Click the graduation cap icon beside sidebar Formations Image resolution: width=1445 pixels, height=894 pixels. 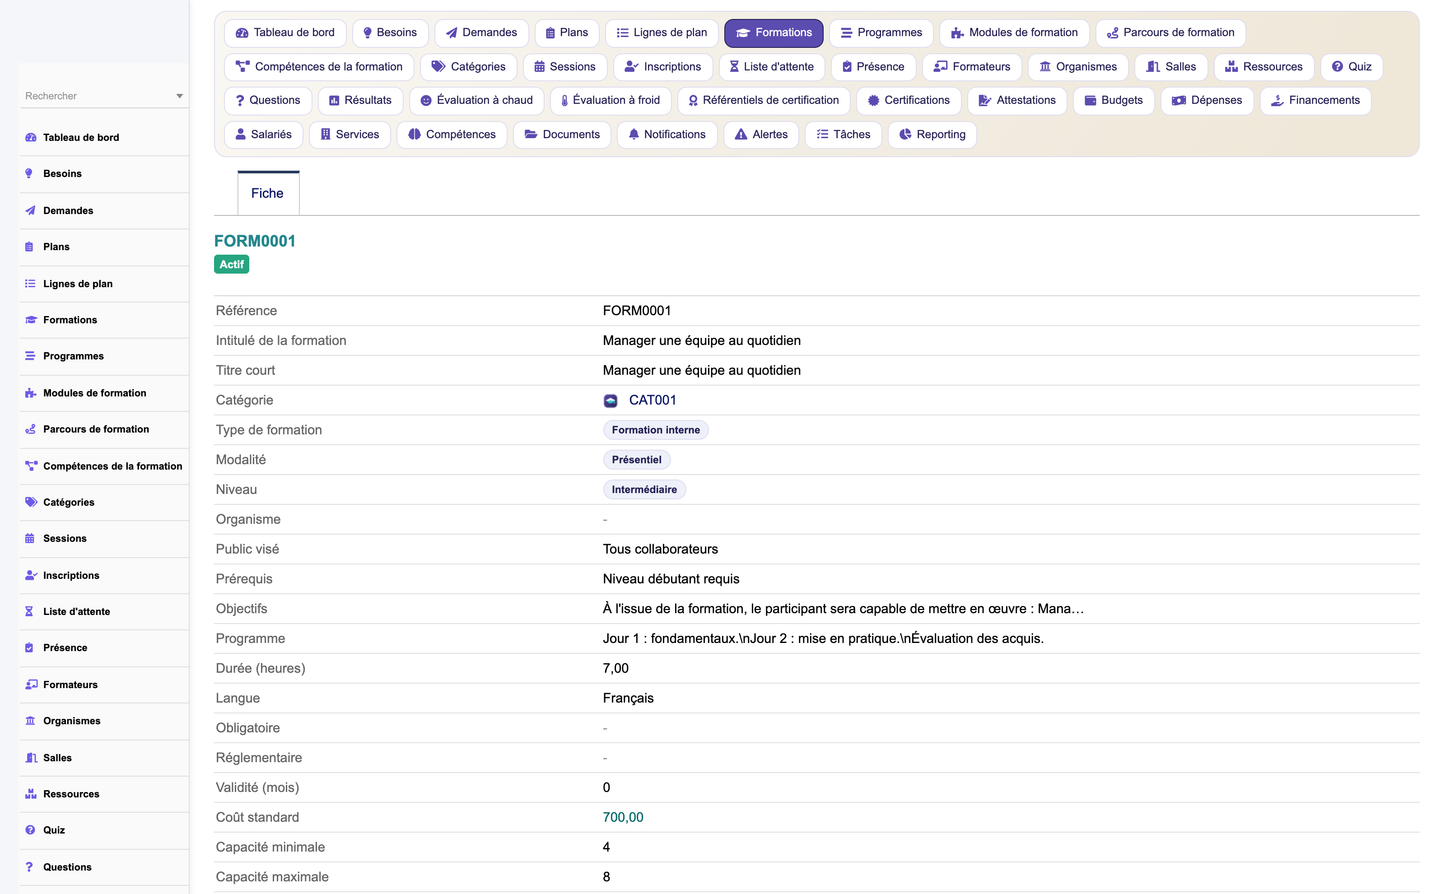pos(30,320)
